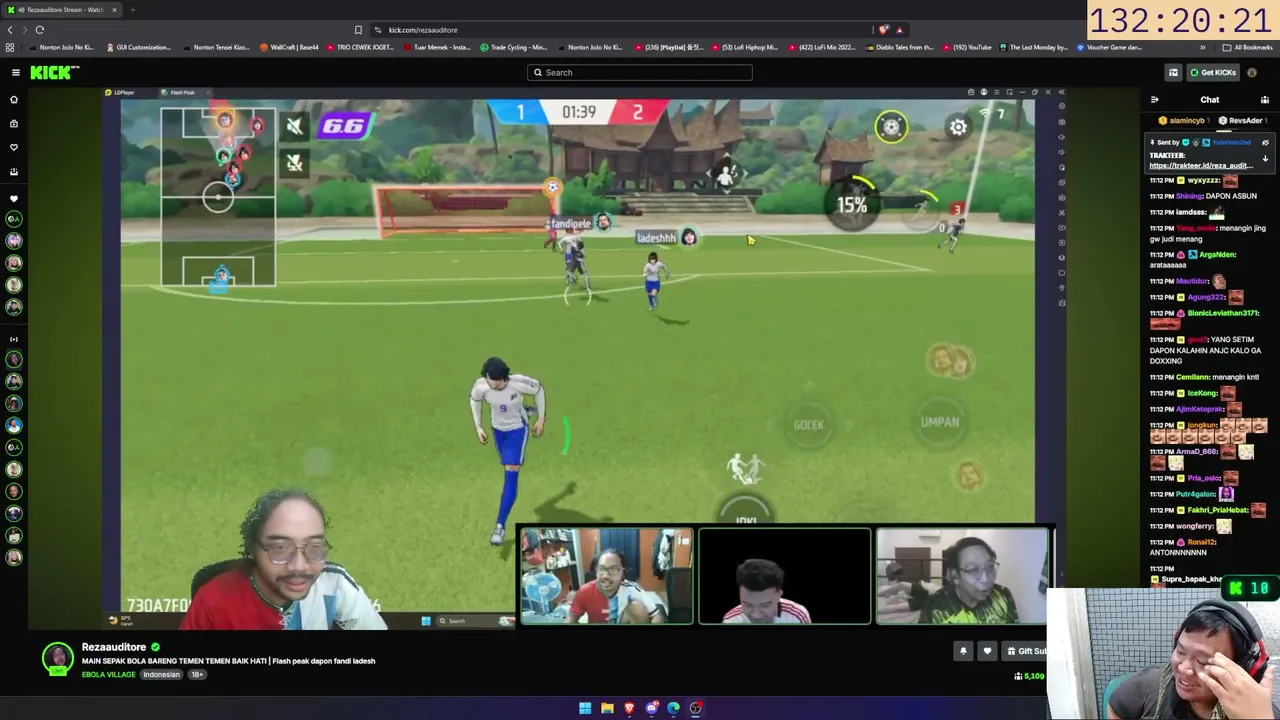Open the Rezaauditore channel name link

click(114, 647)
